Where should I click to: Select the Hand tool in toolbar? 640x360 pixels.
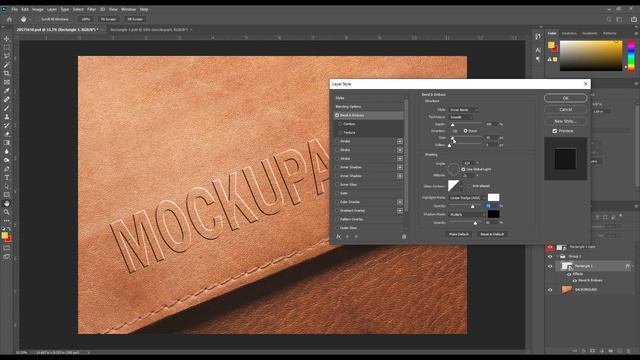pos(7,203)
